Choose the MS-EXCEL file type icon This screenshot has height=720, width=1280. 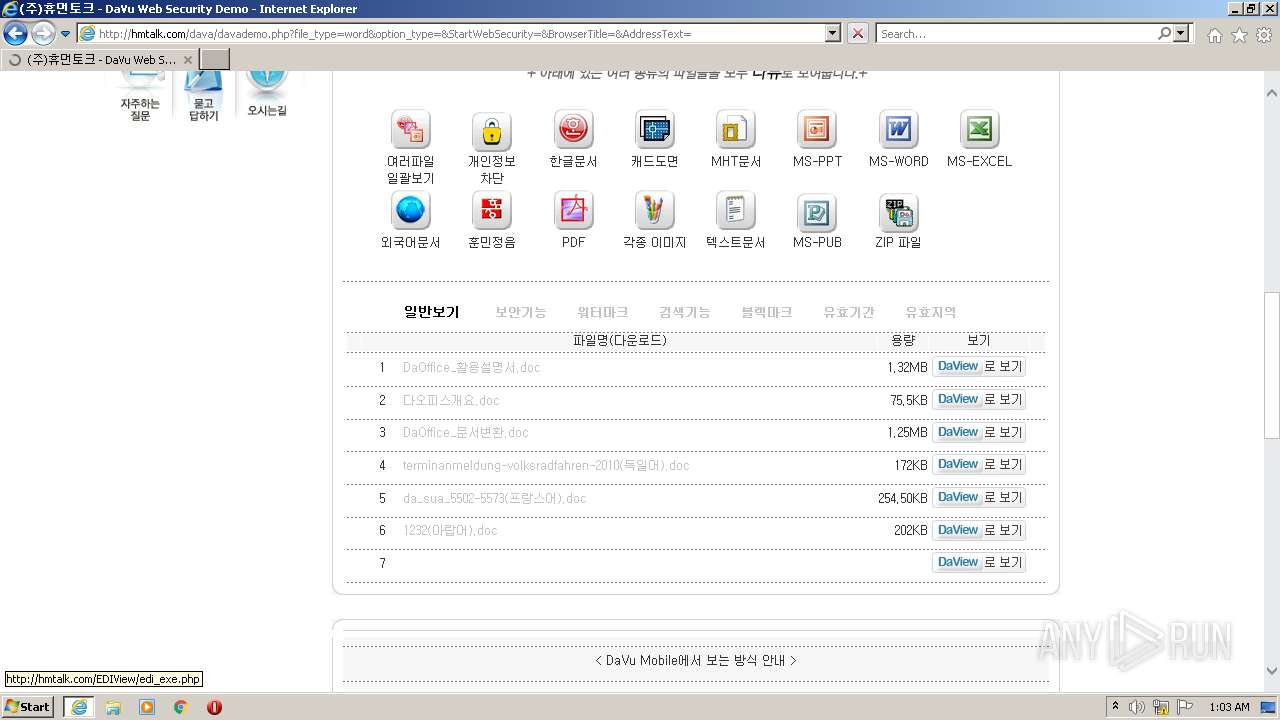980,130
